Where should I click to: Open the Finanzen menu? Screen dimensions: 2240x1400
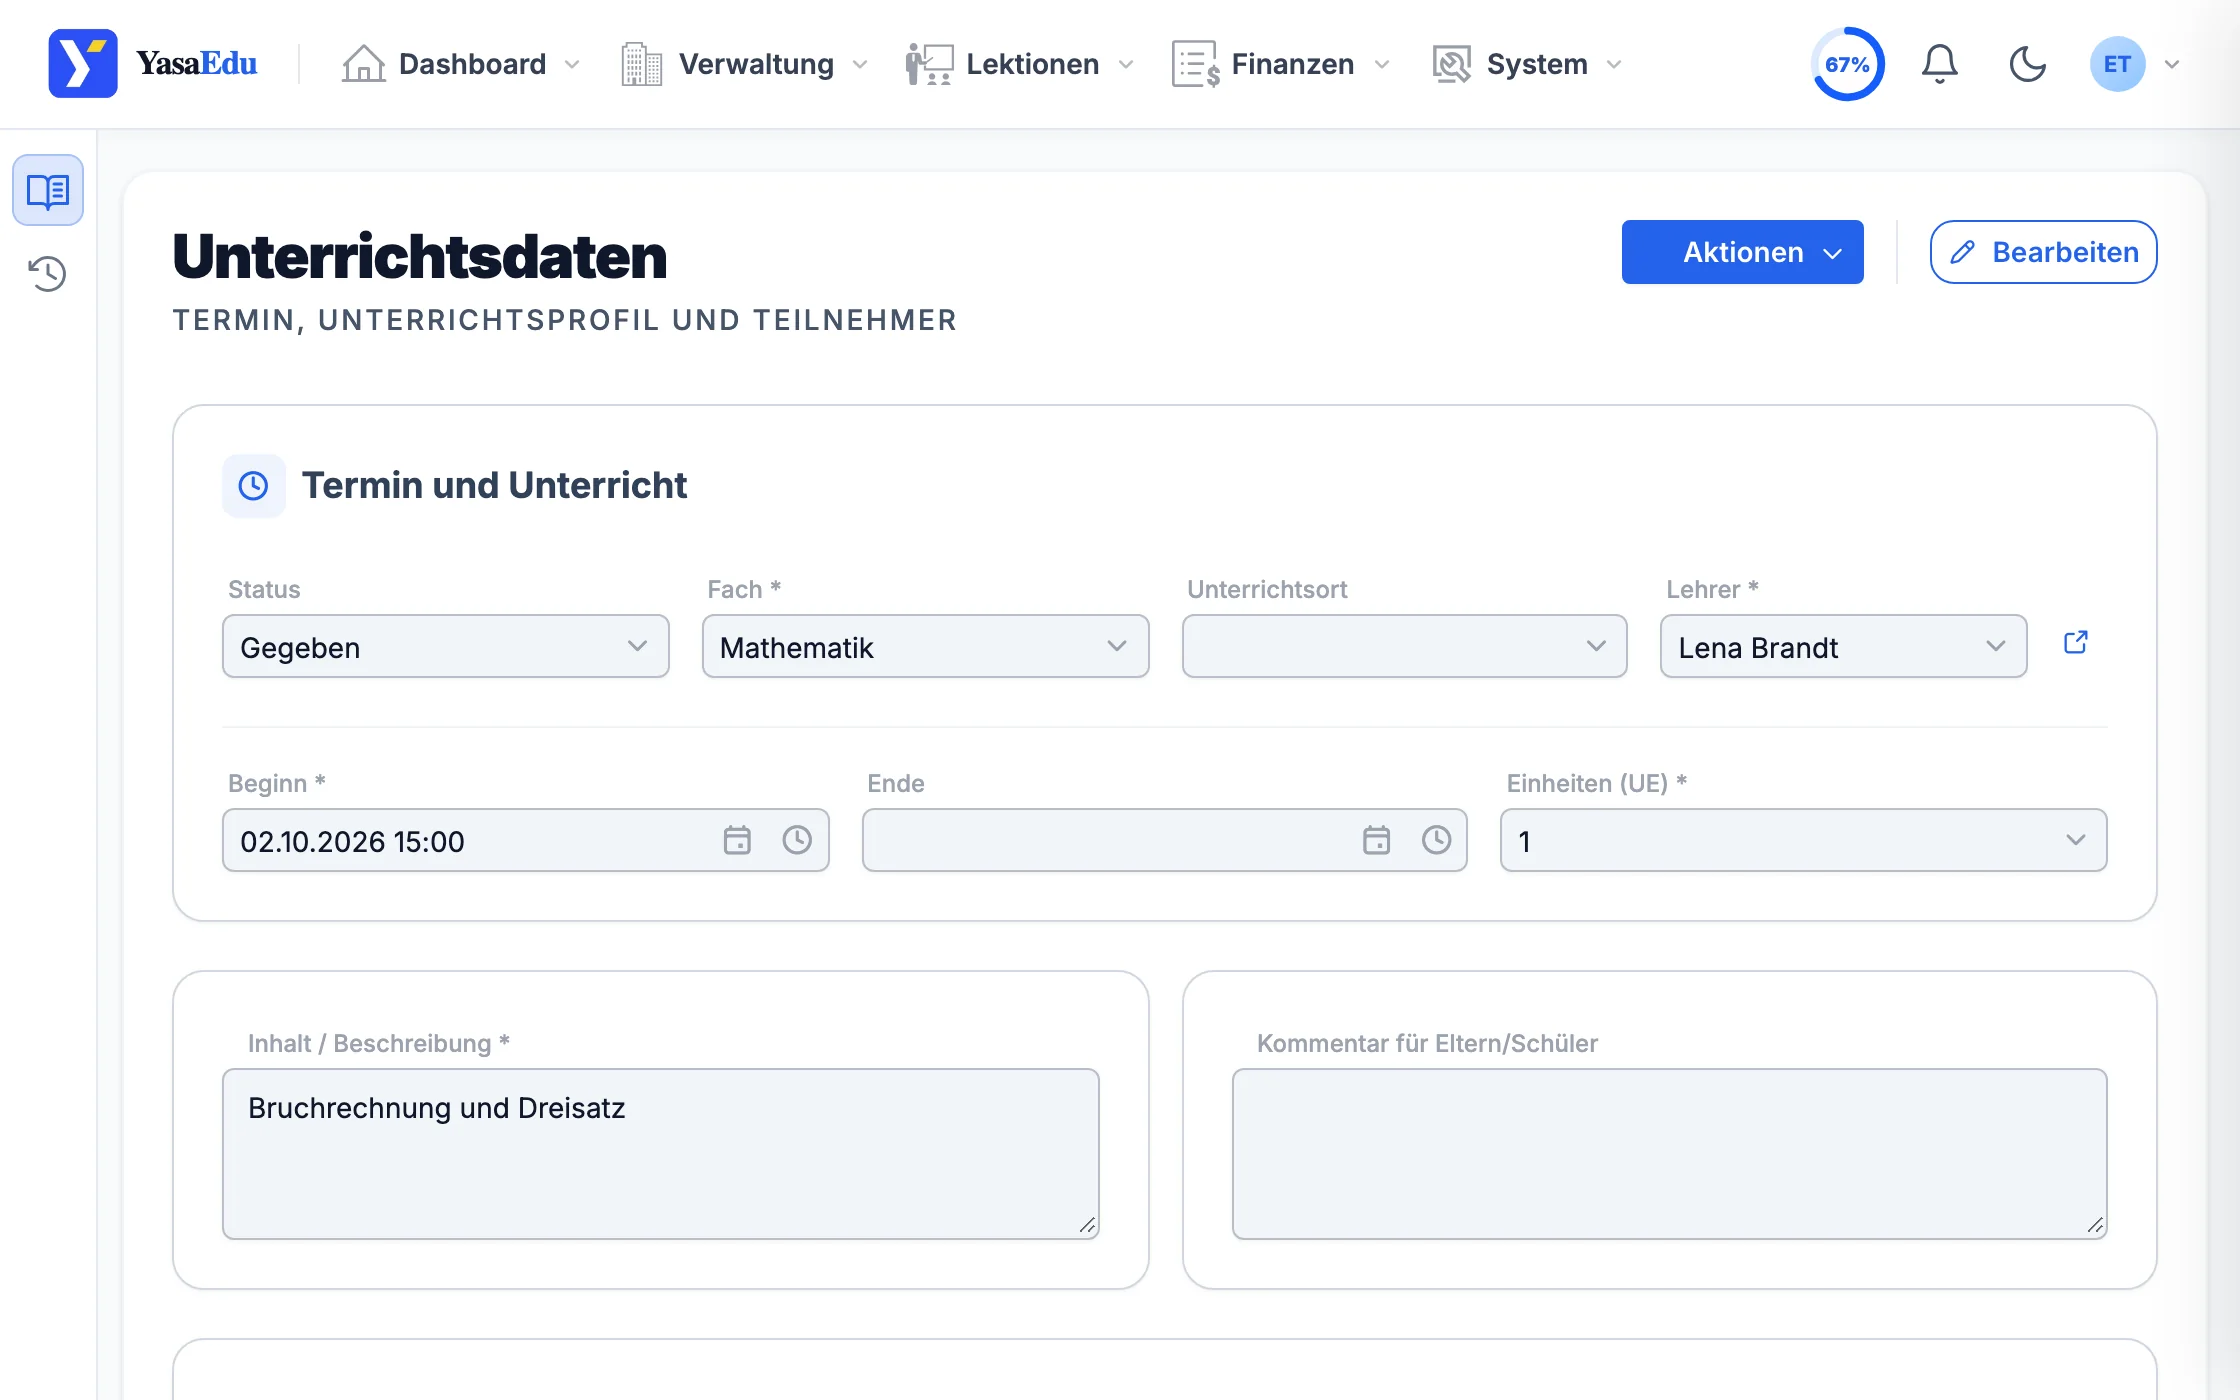point(1281,64)
